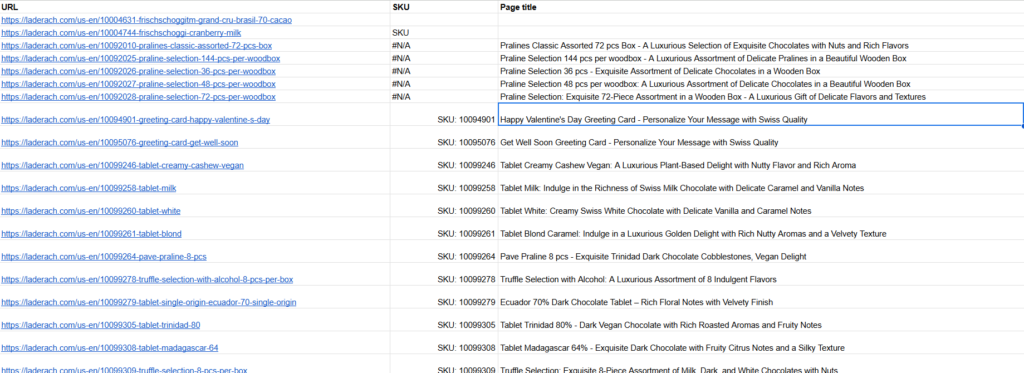Select the Tablet Milk page title cell
The width and height of the screenshot is (1024, 373).
(x=761, y=183)
